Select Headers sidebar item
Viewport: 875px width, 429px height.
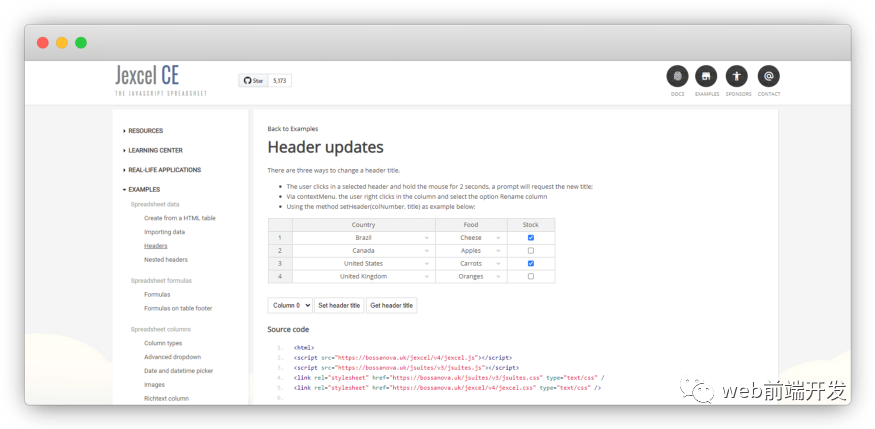(x=156, y=245)
